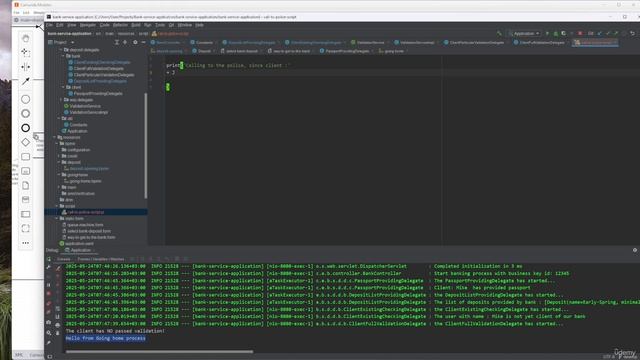Viewport: 640px width, 360px height.
Task: Select the space tool in Camunda Modeler palette
Action: pyautogui.click(x=26, y=67)
